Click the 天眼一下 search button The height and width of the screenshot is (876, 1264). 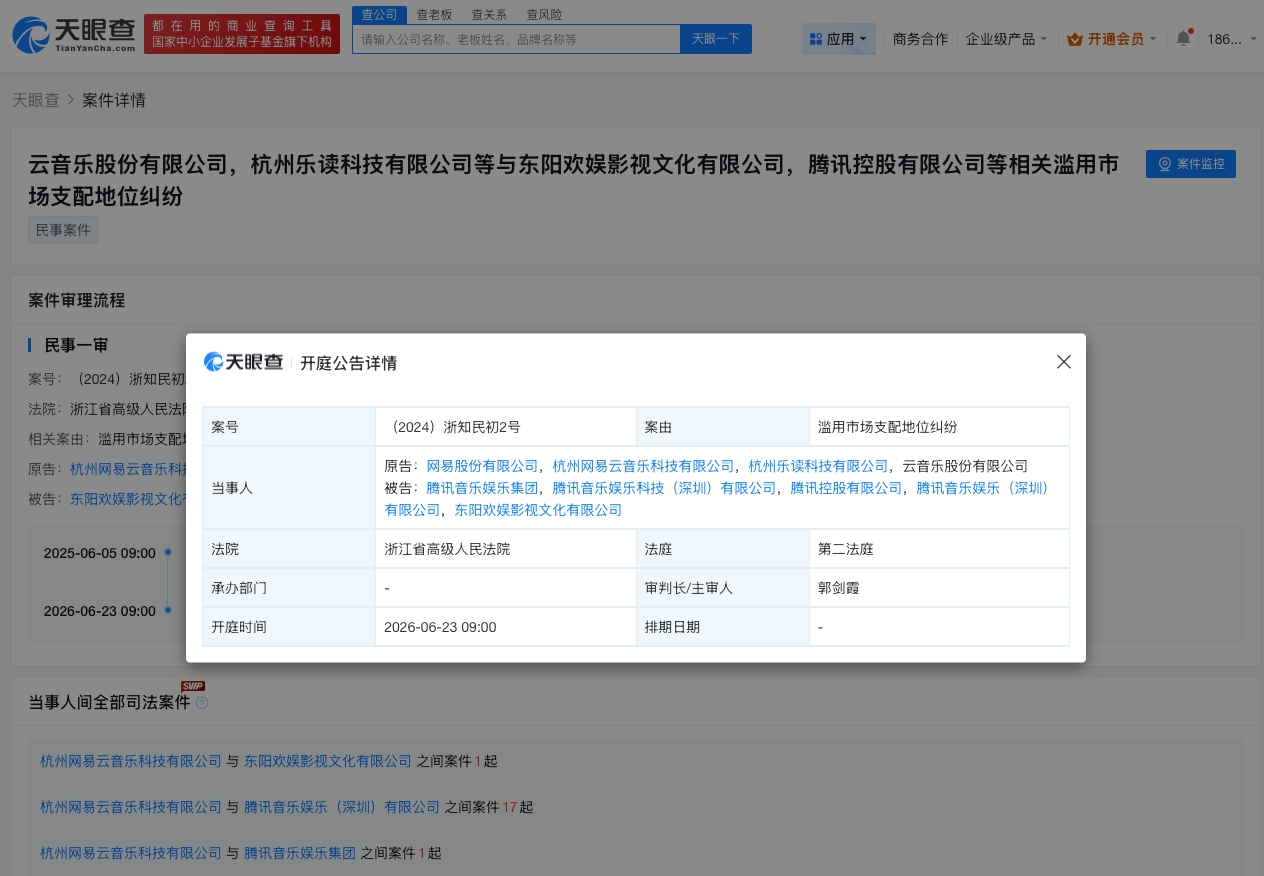pyautogui.click(x=716, y=39)
